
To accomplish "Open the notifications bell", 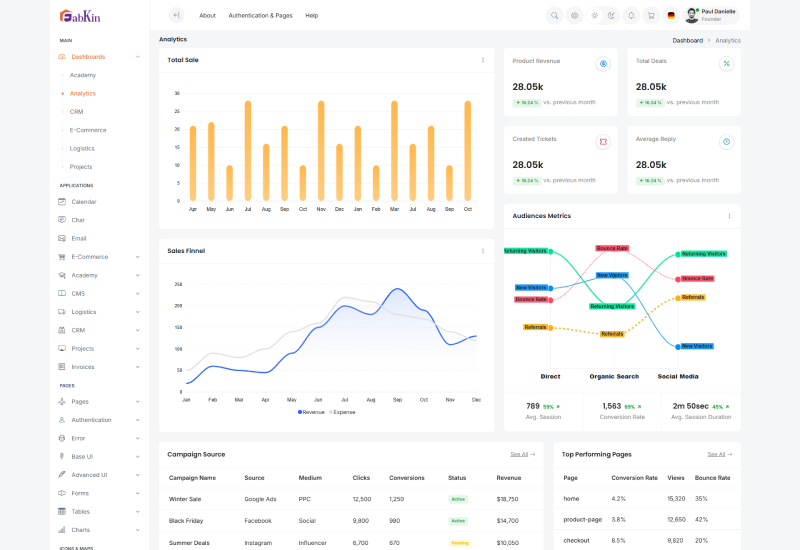I will coord(631,15).
